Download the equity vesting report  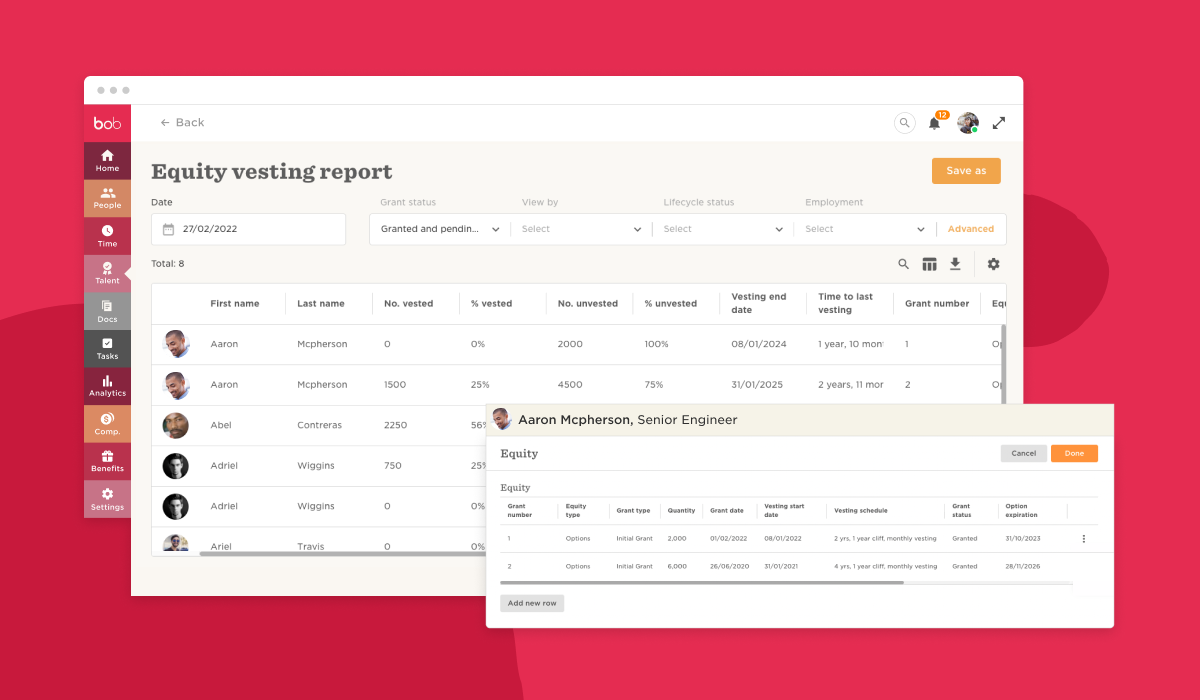pos(955,264)
